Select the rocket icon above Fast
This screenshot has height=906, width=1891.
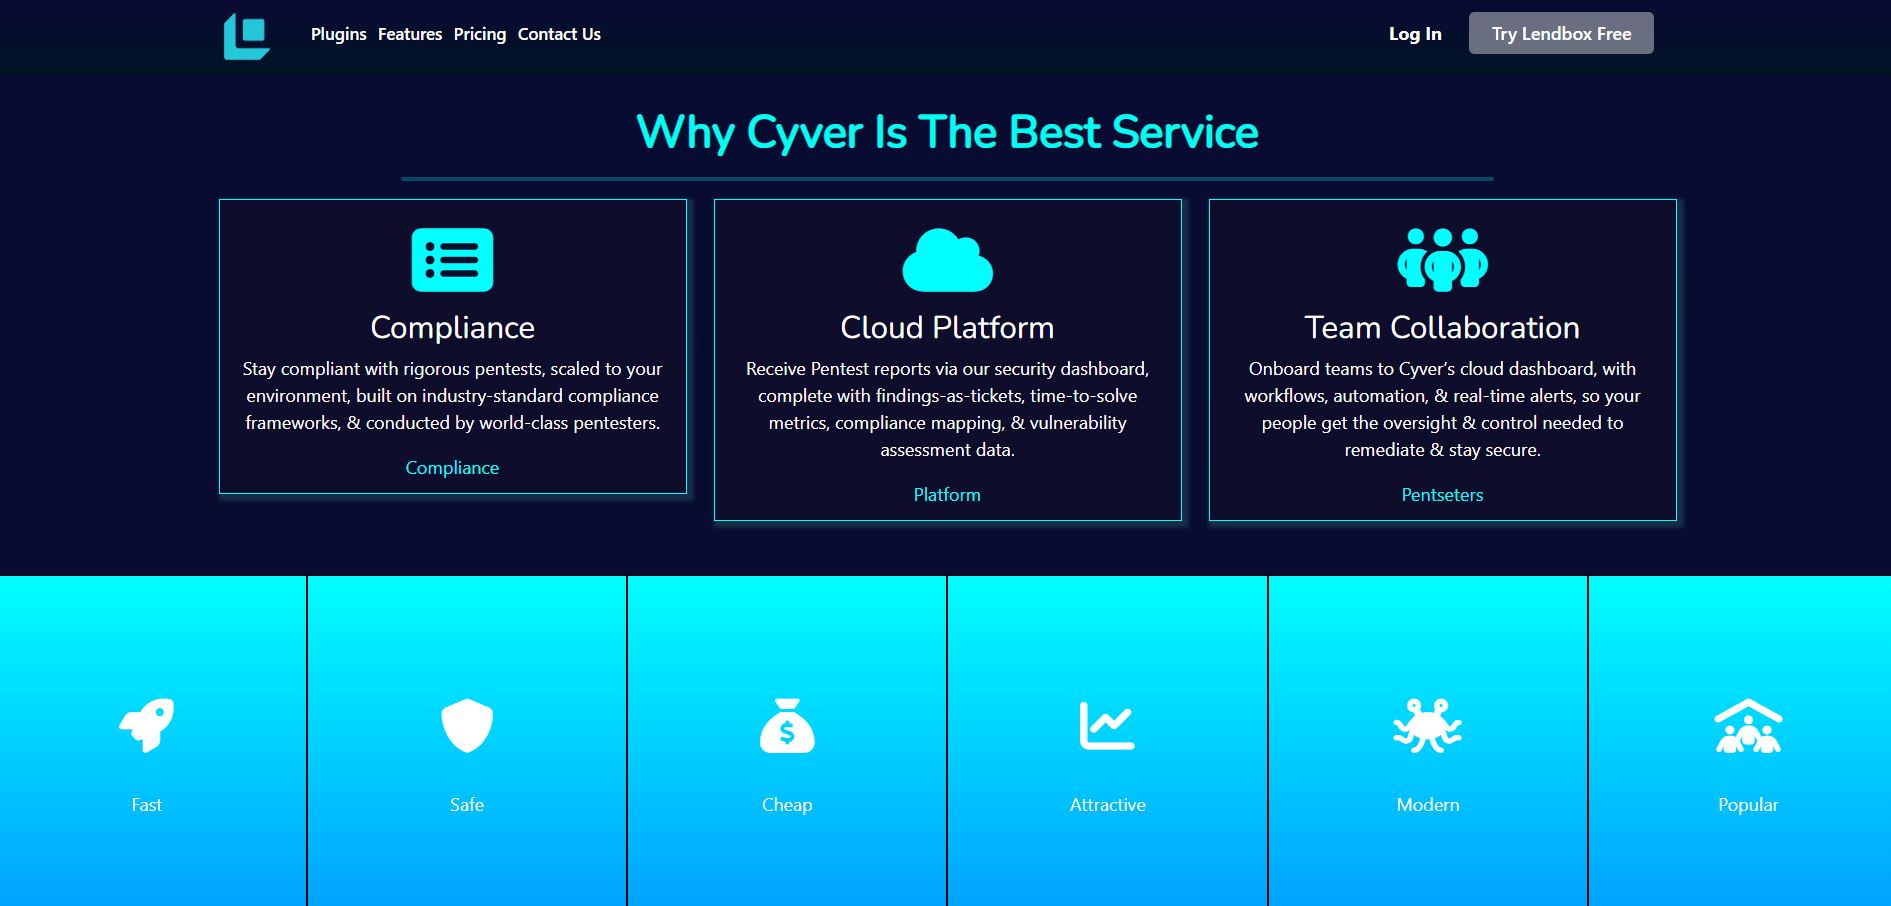pyautogui.click(x=147, y=725)
